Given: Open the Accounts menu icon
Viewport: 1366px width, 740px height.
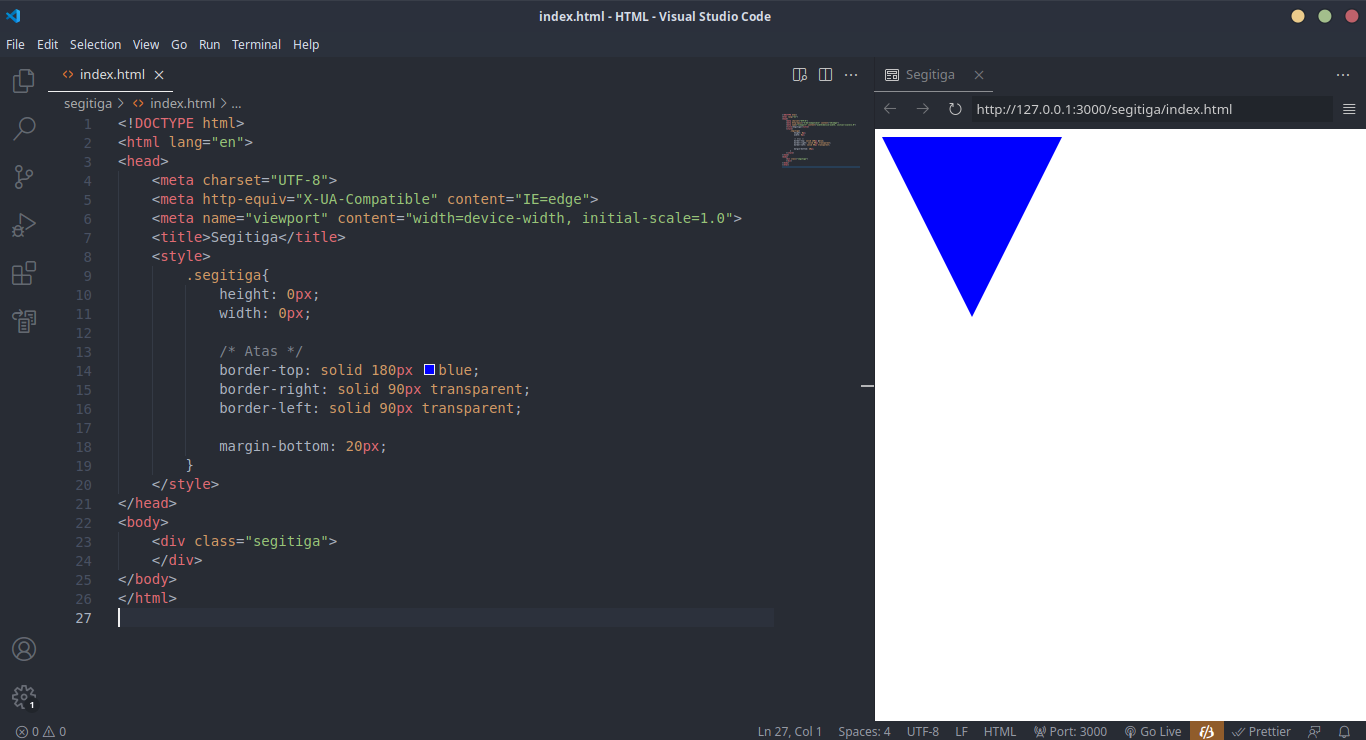Looking at the screenshot, I should click(x=24, y=649).
